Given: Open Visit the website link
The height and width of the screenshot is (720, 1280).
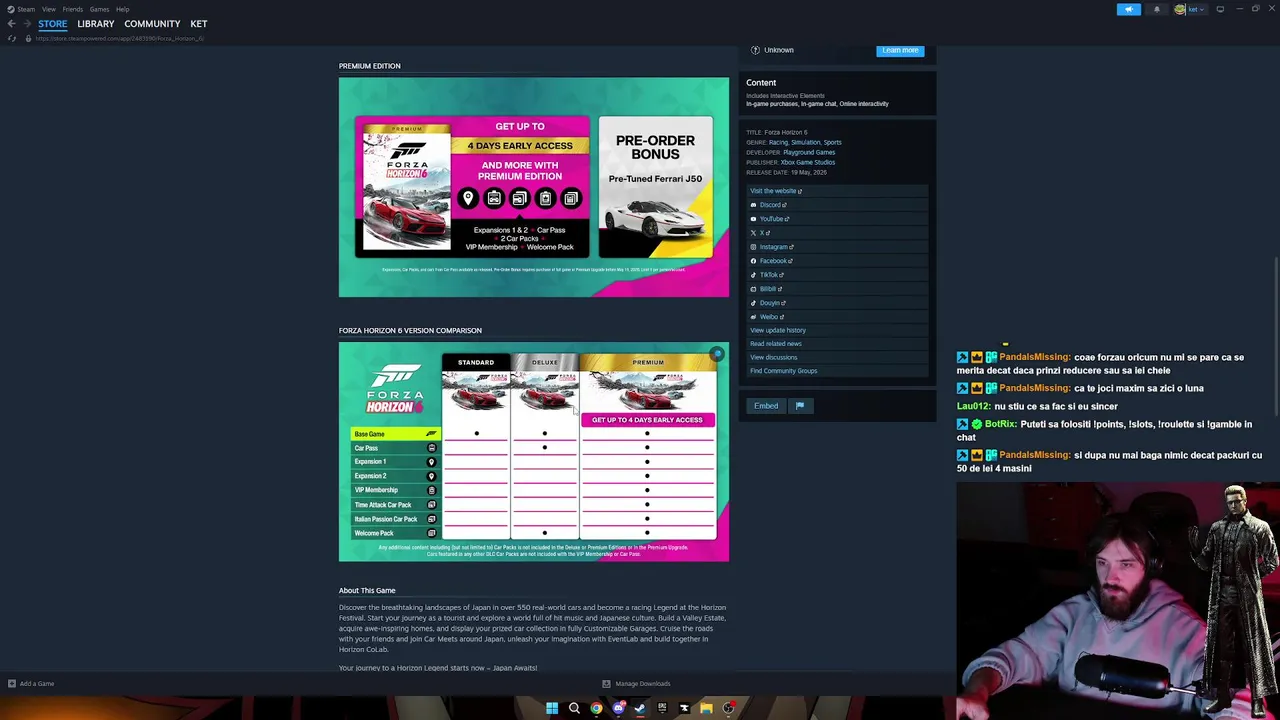Looking at the screenshot, I should click(776, 190).
